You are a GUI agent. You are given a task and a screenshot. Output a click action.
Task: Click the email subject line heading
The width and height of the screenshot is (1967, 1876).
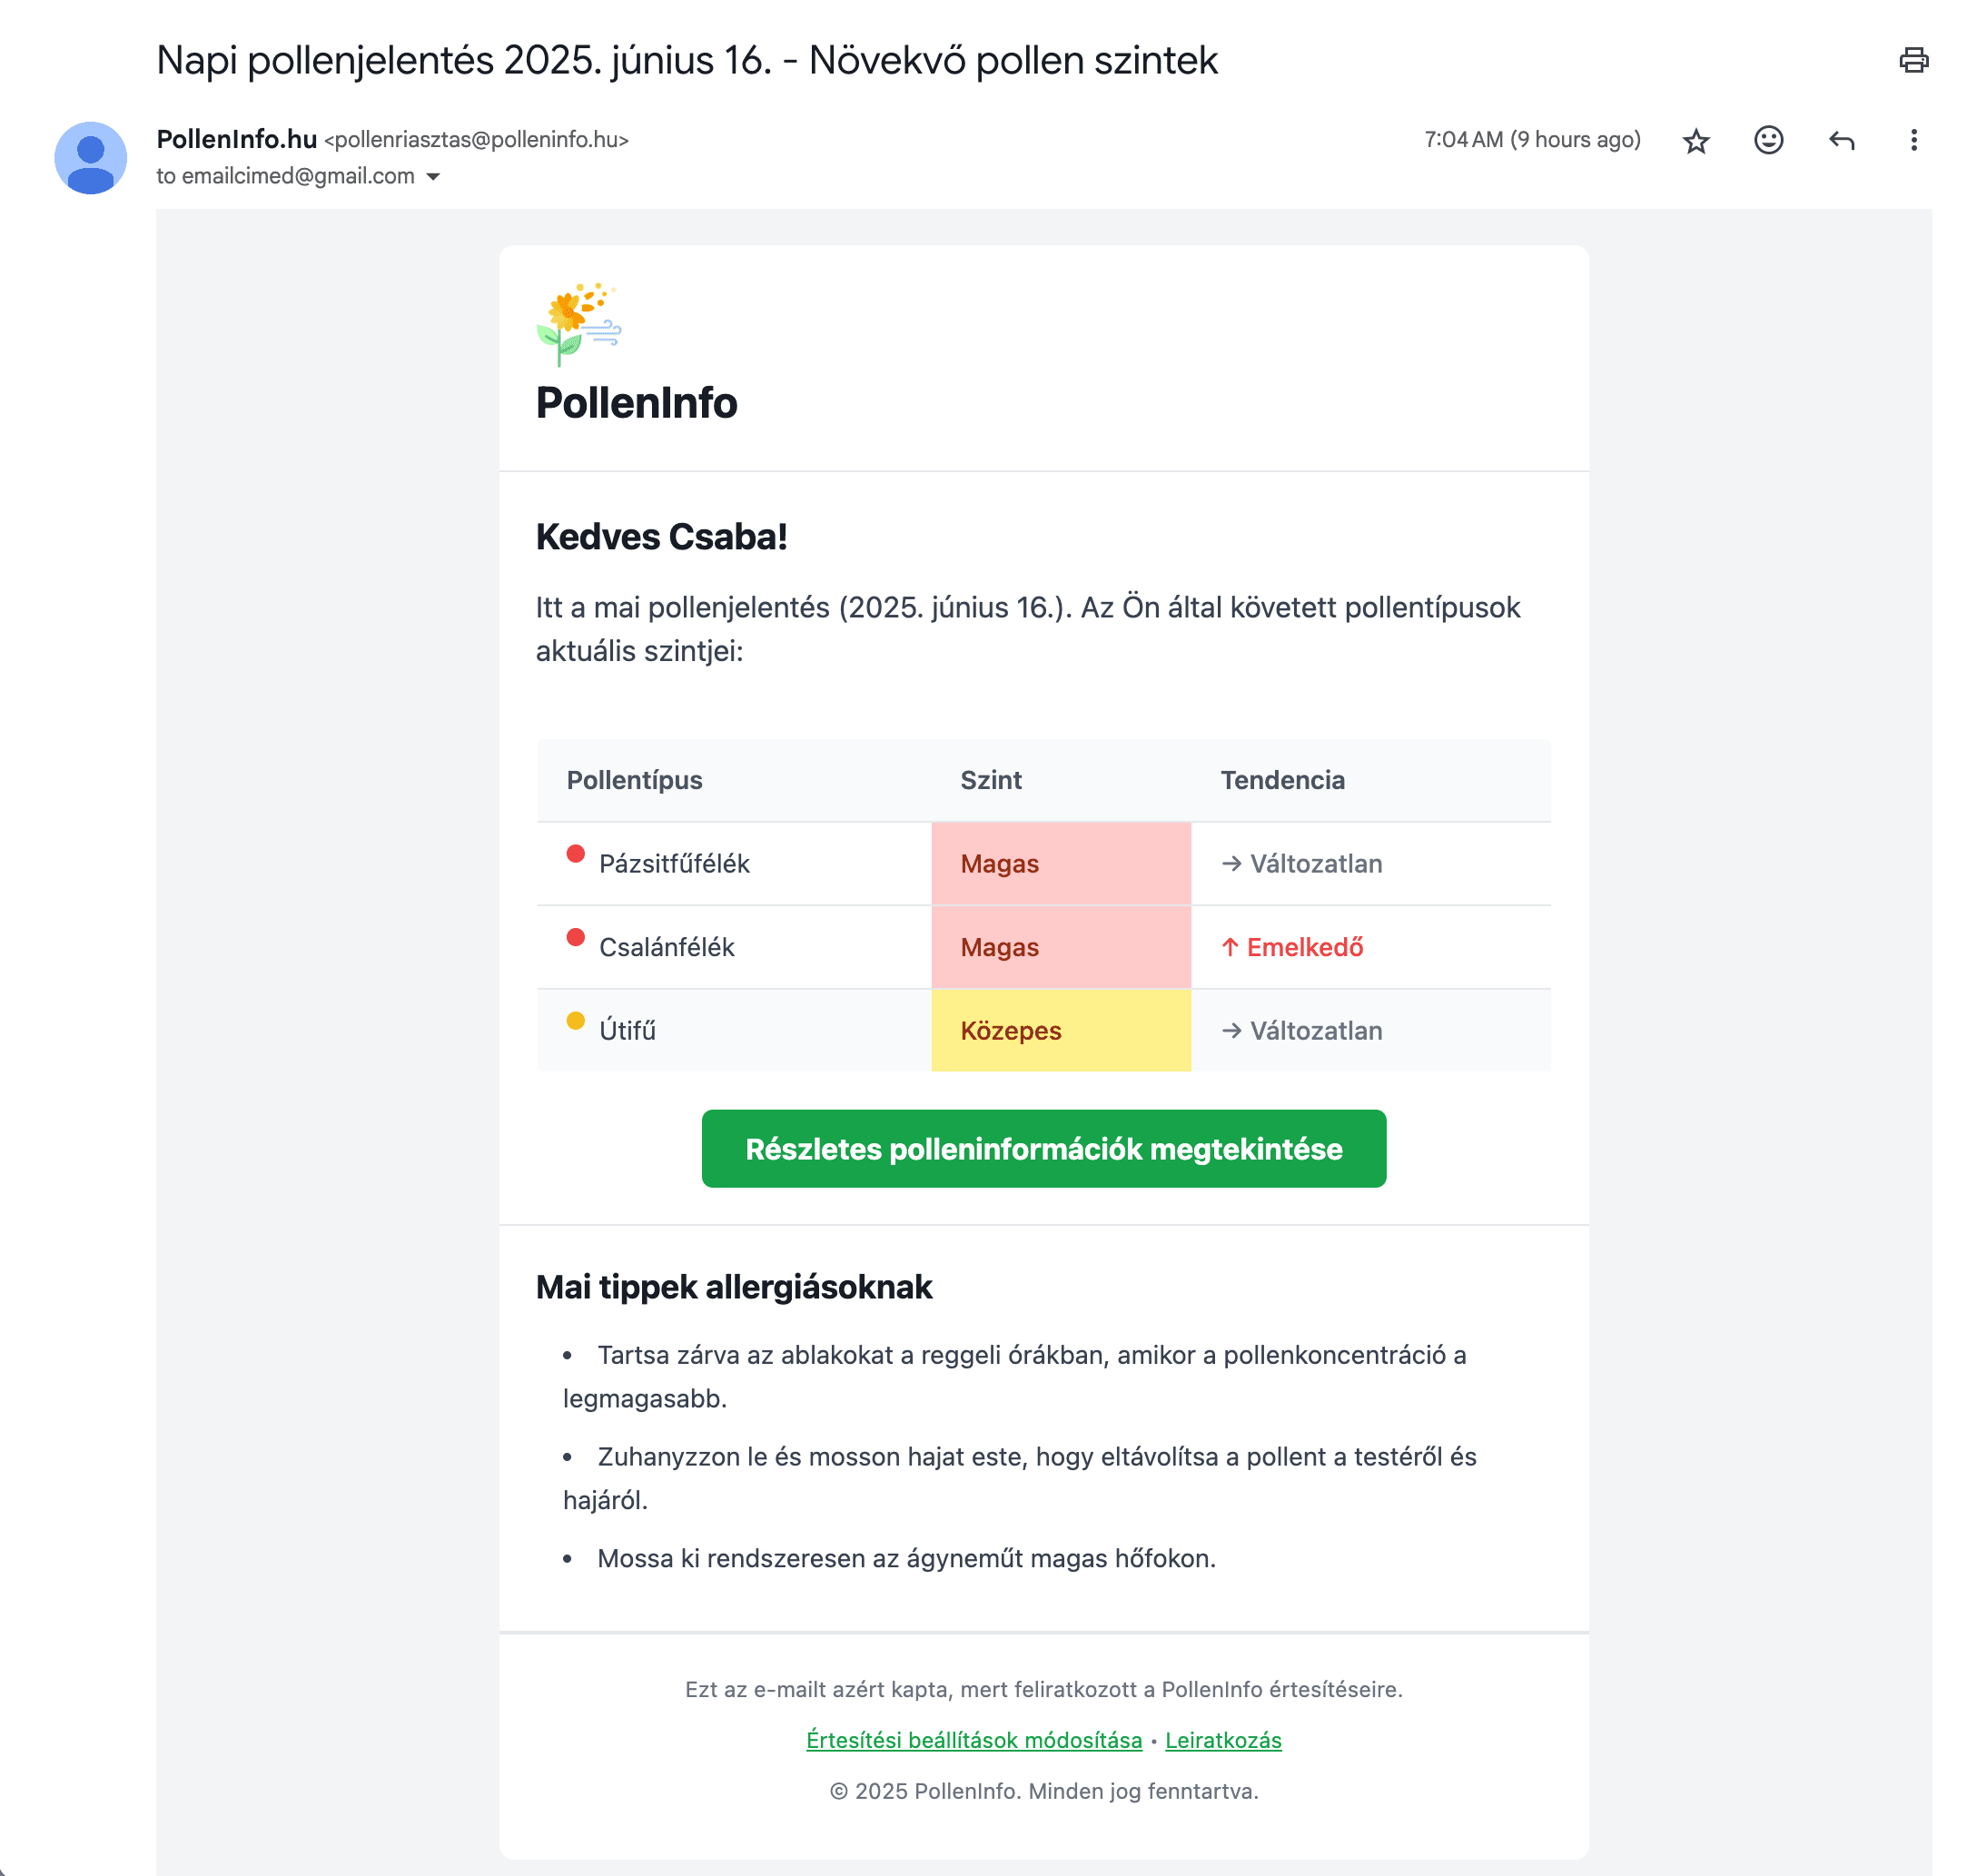[x=687, y=61]
